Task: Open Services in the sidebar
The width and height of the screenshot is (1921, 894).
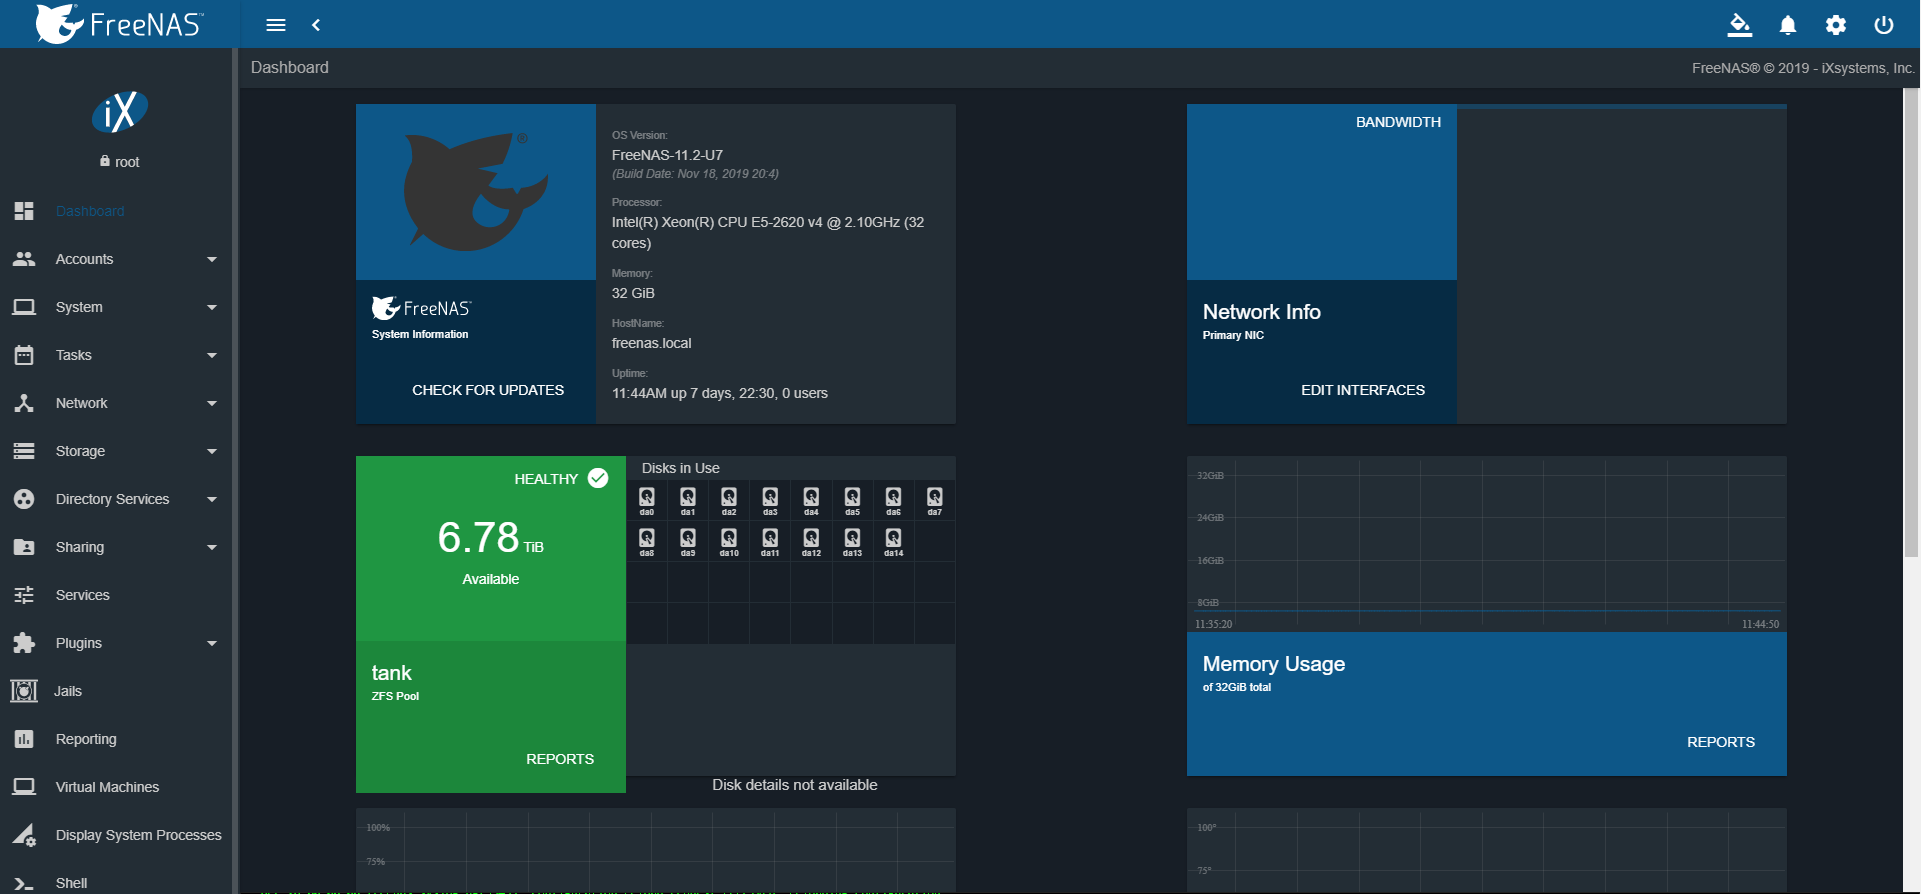Action: pos(116,595)
